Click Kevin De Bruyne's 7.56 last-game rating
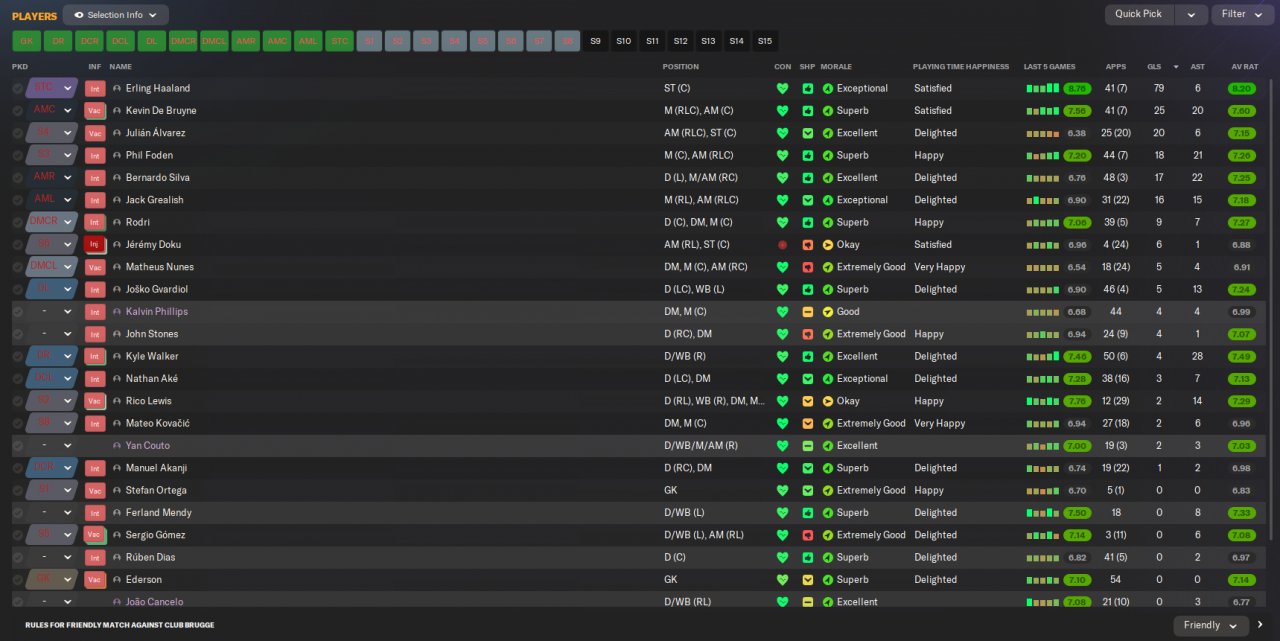The height and width of the screenshot is (641, 1280). tap(1077, 110)
